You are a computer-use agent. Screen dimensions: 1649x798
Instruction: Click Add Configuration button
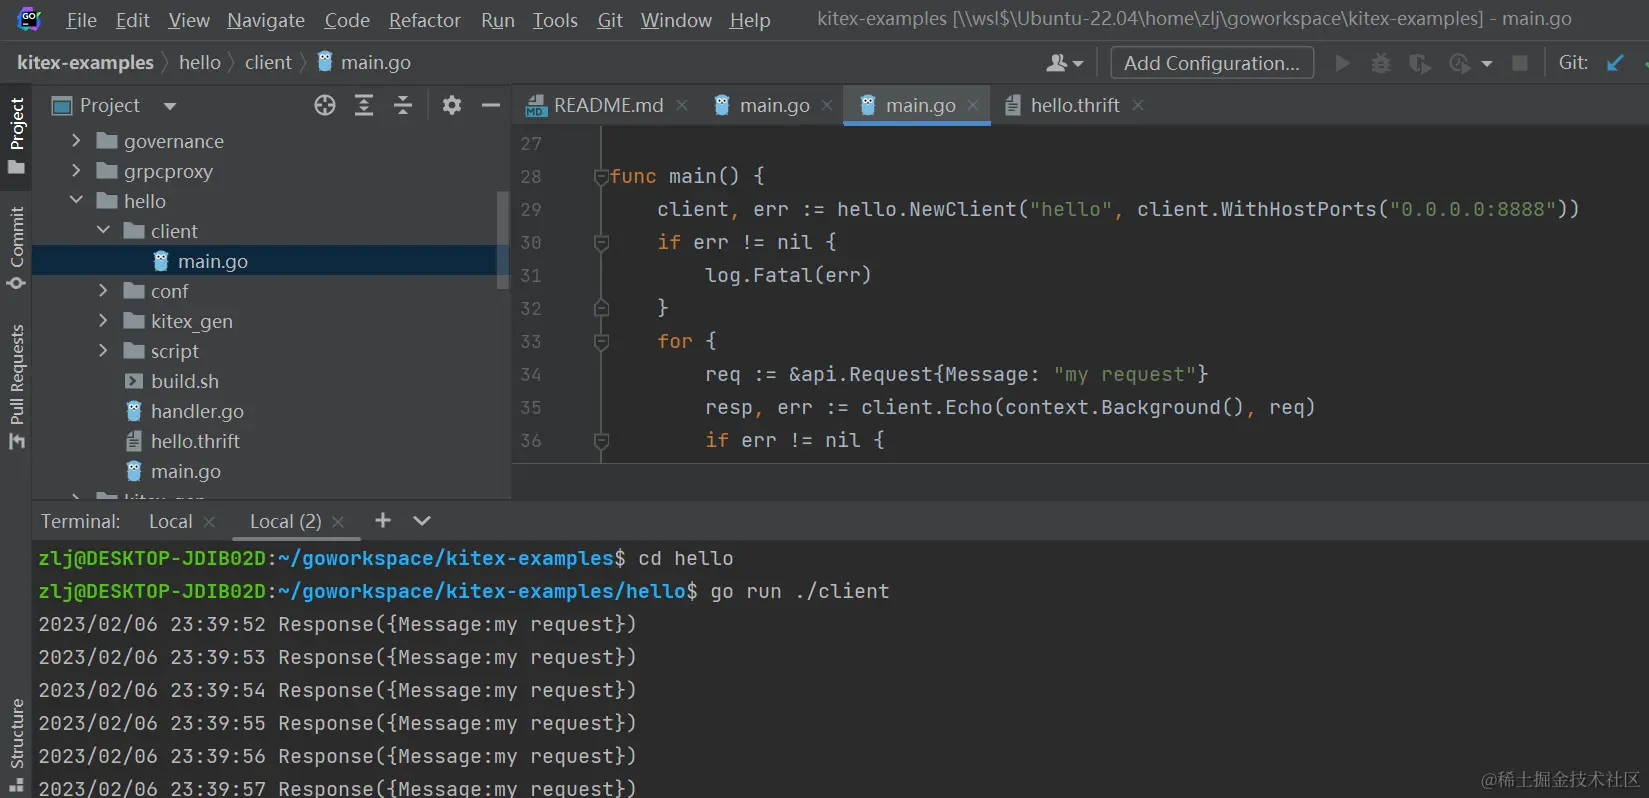(1212, 63)
